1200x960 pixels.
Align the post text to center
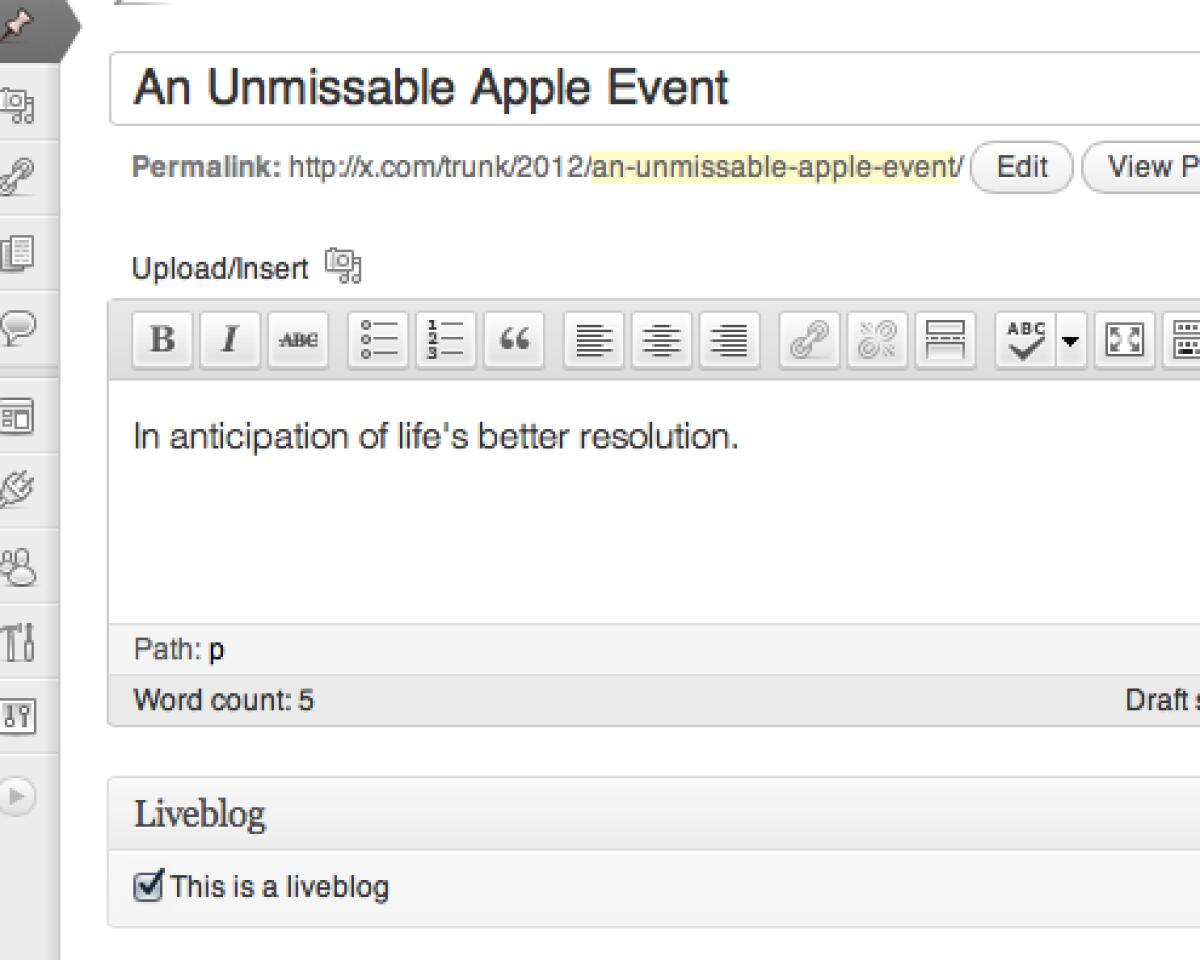[661, 340]
